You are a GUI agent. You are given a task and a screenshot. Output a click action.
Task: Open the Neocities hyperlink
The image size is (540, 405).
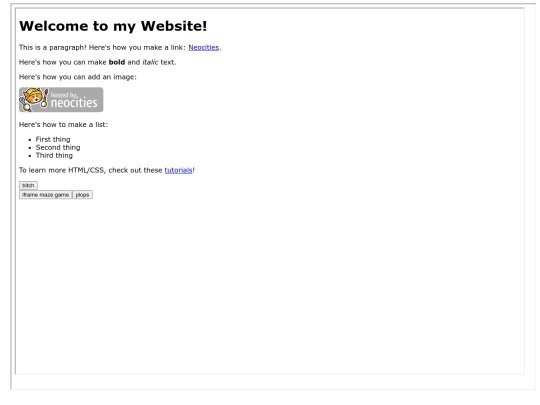pyautogui.click(x=204, y=48)
